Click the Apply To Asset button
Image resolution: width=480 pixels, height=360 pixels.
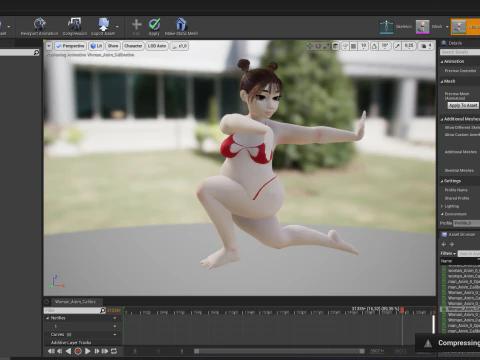[463, 105]
